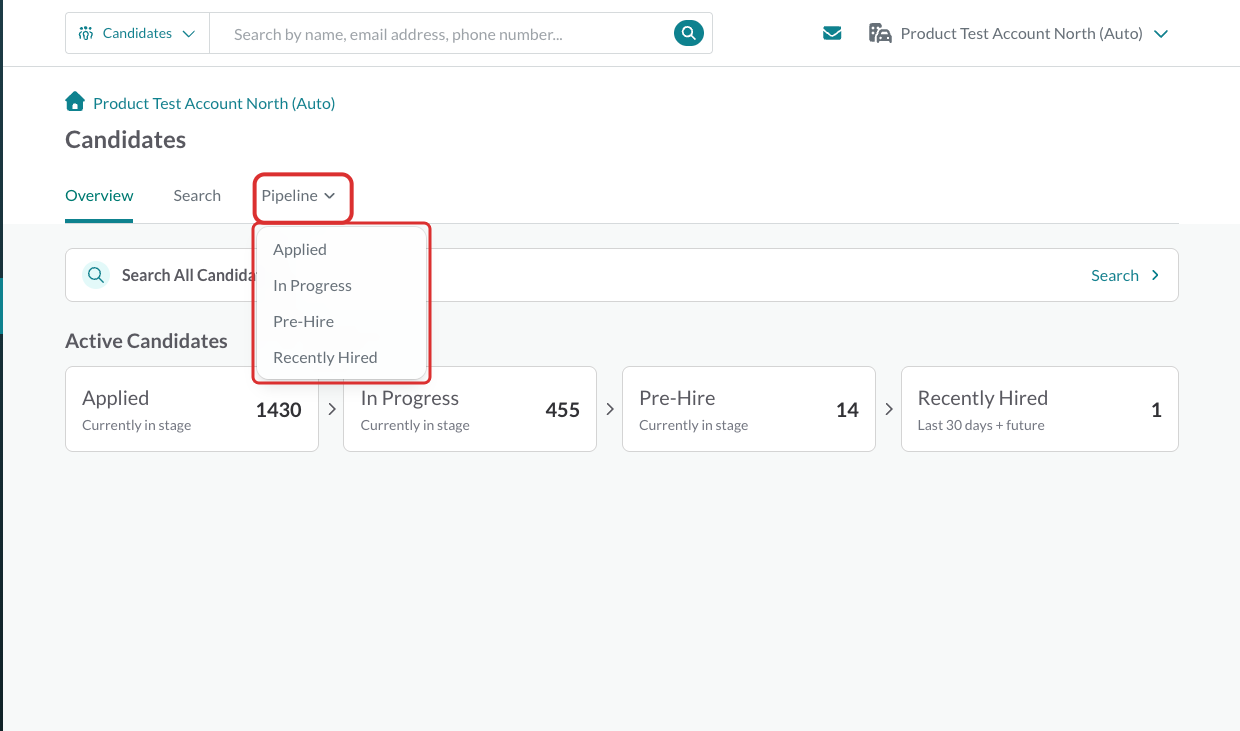
Task: Focus the name, email, phone search field
Action: coord(440,34)
